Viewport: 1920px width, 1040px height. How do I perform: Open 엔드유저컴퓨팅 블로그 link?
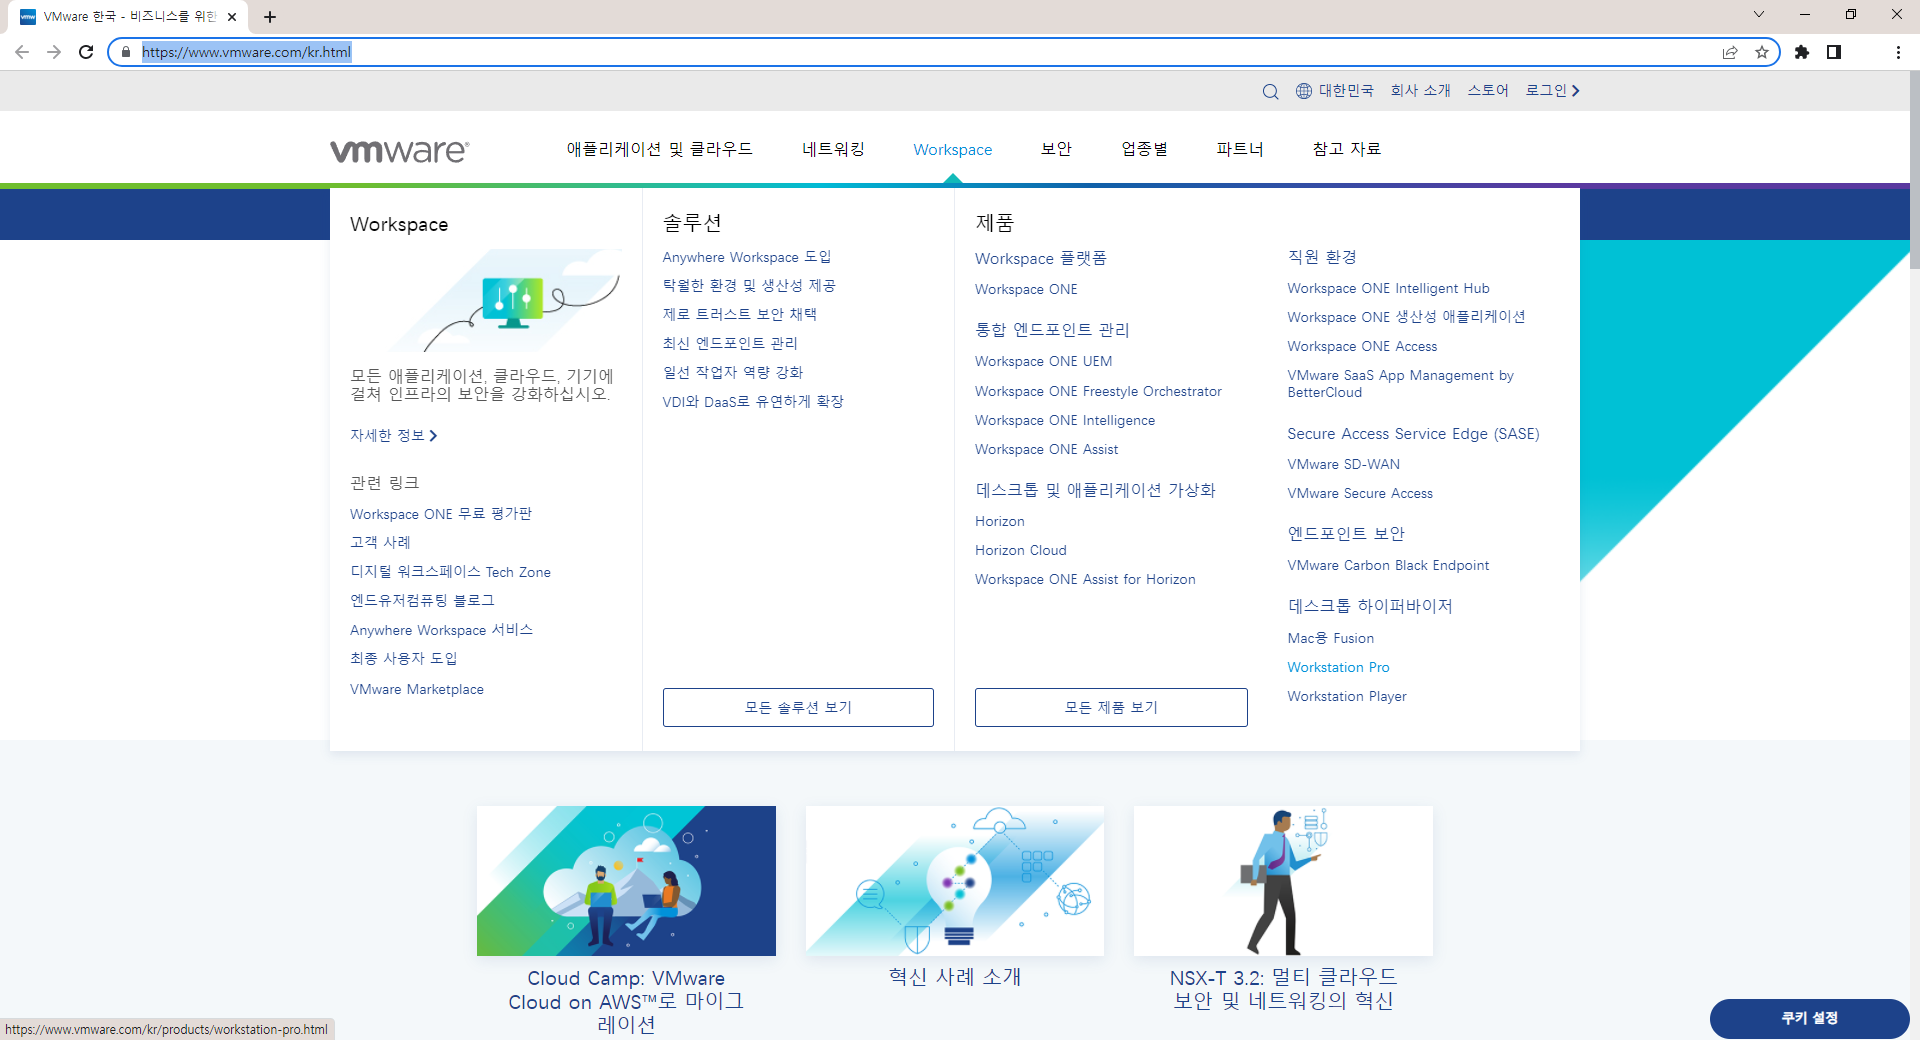pos(422,600)
